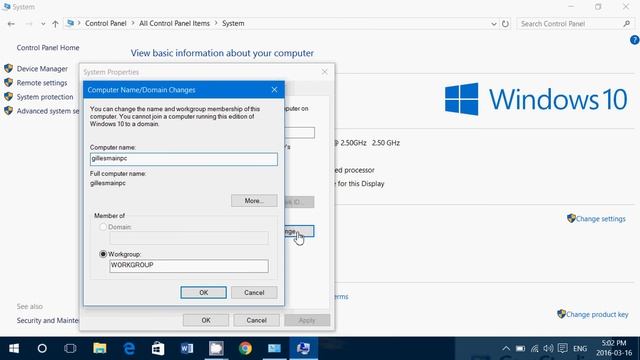Close the Computer Name/Domain Changes dialog

coord(274,90)
